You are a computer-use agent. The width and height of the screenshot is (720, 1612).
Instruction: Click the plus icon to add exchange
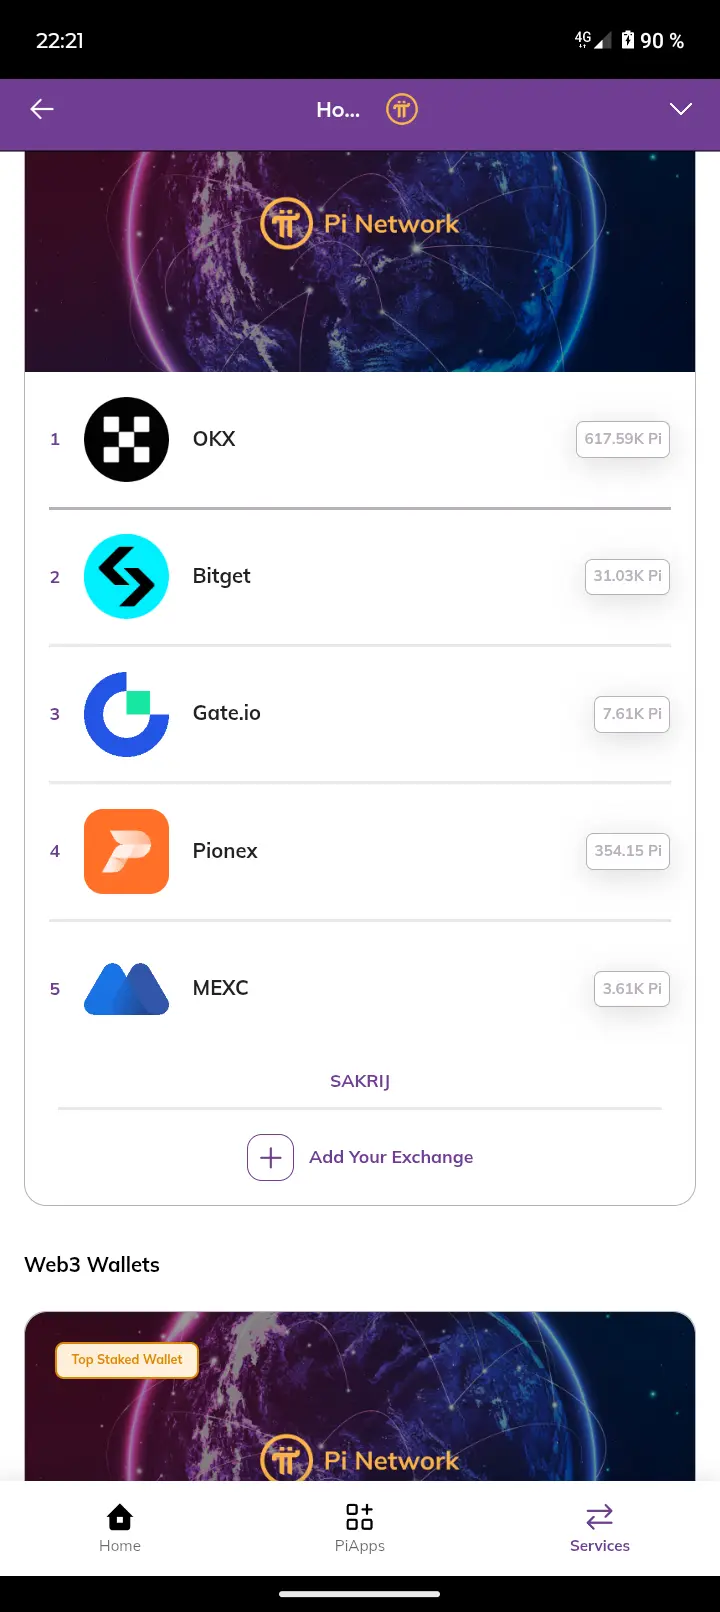[270, 1158]
